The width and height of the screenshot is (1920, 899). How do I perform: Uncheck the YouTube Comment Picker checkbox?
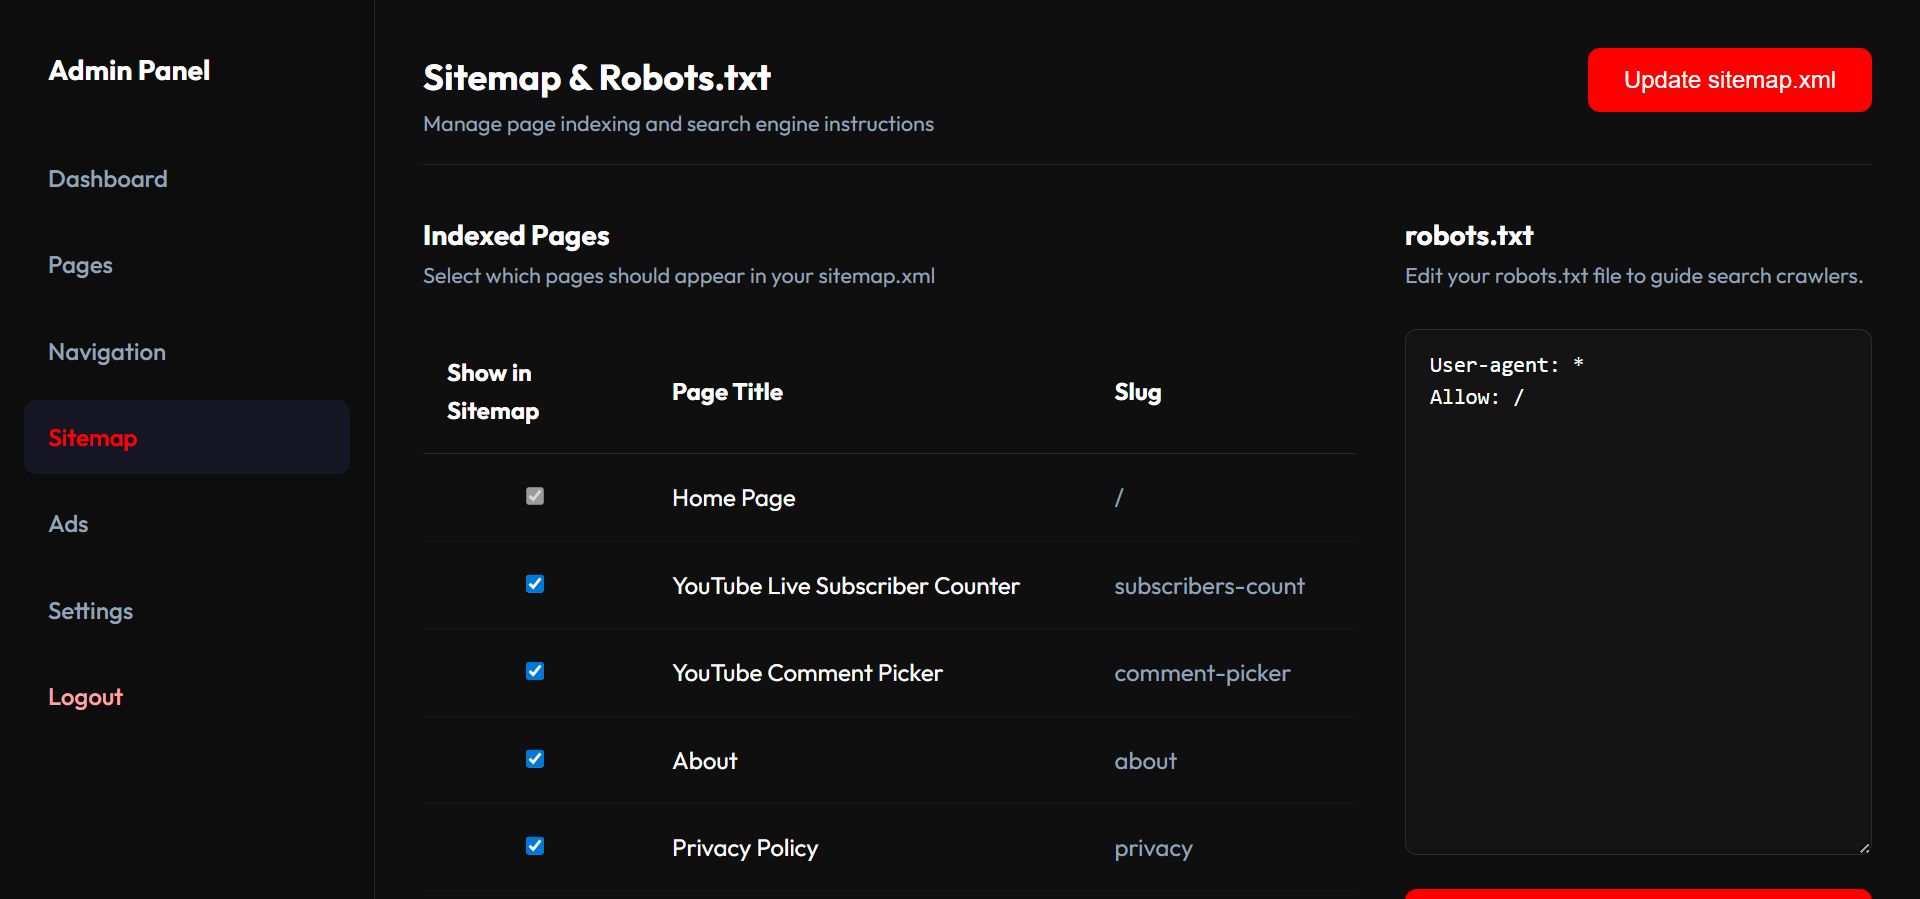tap(535, 671)
